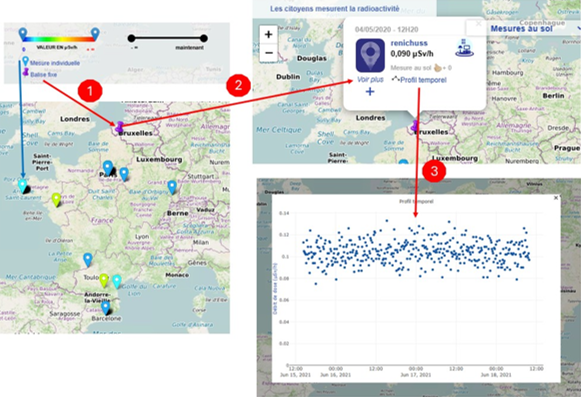Expand details with the blue plus sign
This screenshot has width=581, height=397.
(x=370, y=92)
